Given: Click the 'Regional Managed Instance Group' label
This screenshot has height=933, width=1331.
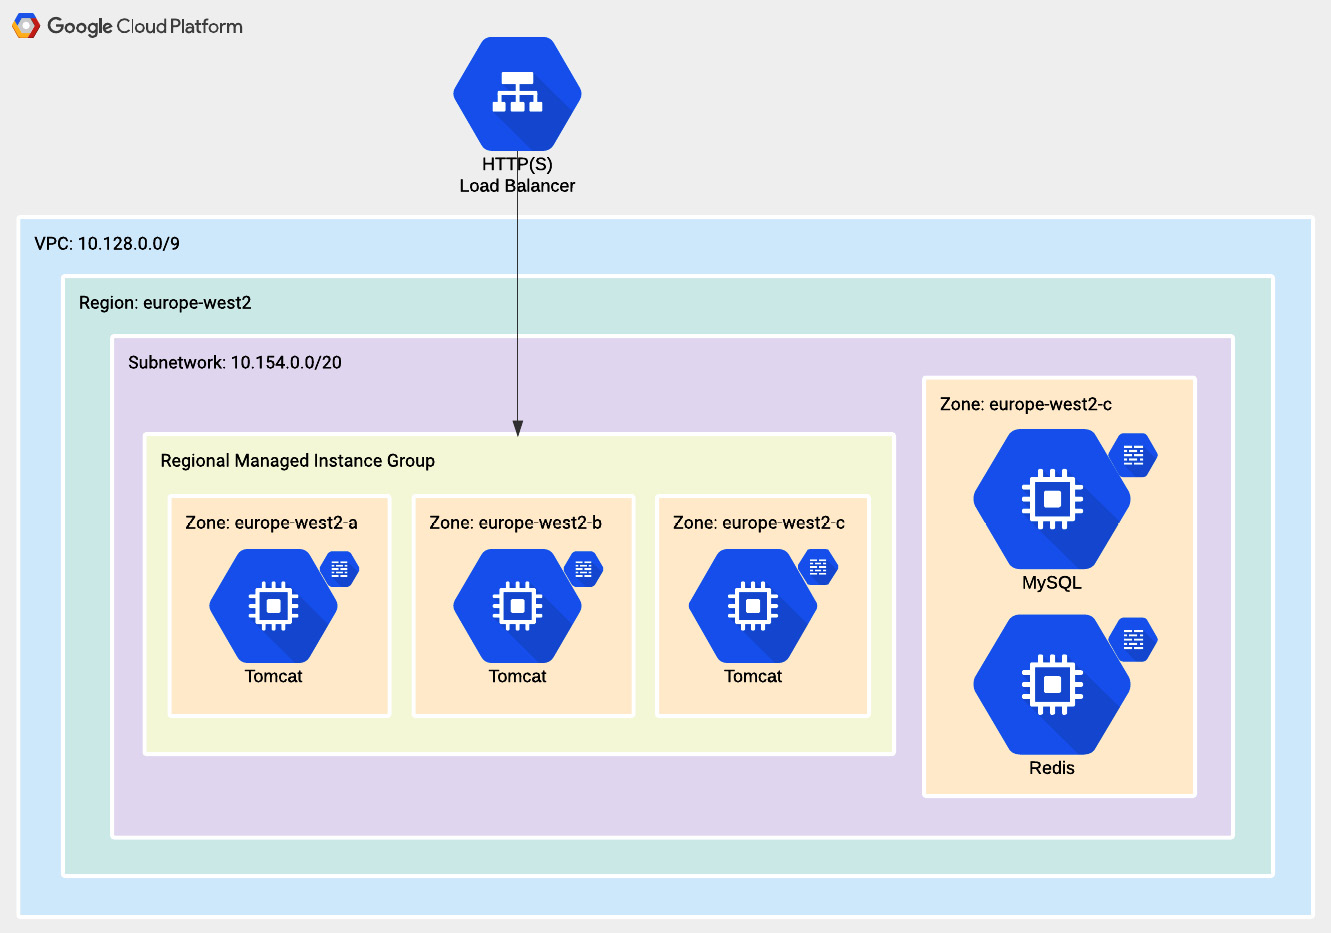Looking at the screenshot, I should pos(298,461).
